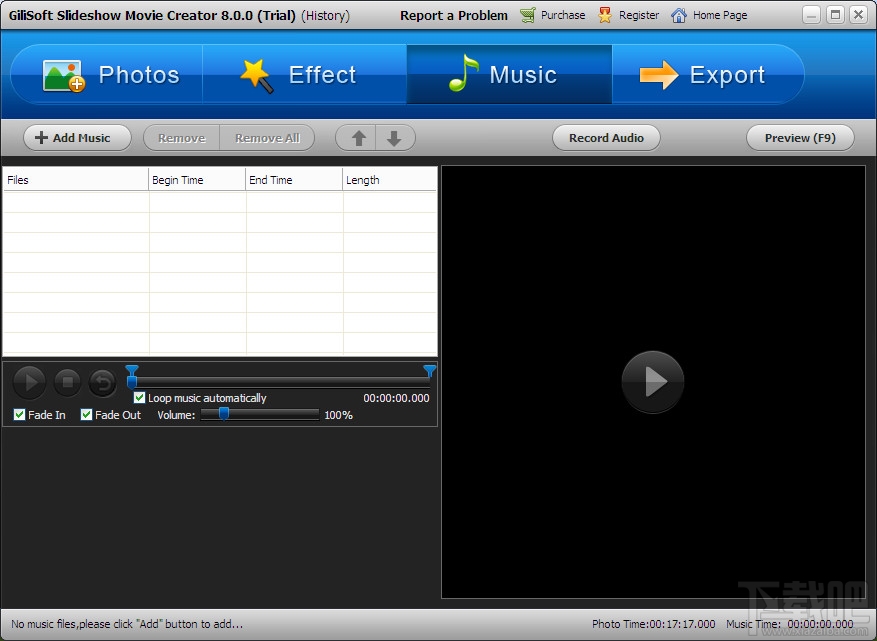The height and width of the screenshot is (641, 877).
Task: Start a Record Audio session
Action: (606, 137)
